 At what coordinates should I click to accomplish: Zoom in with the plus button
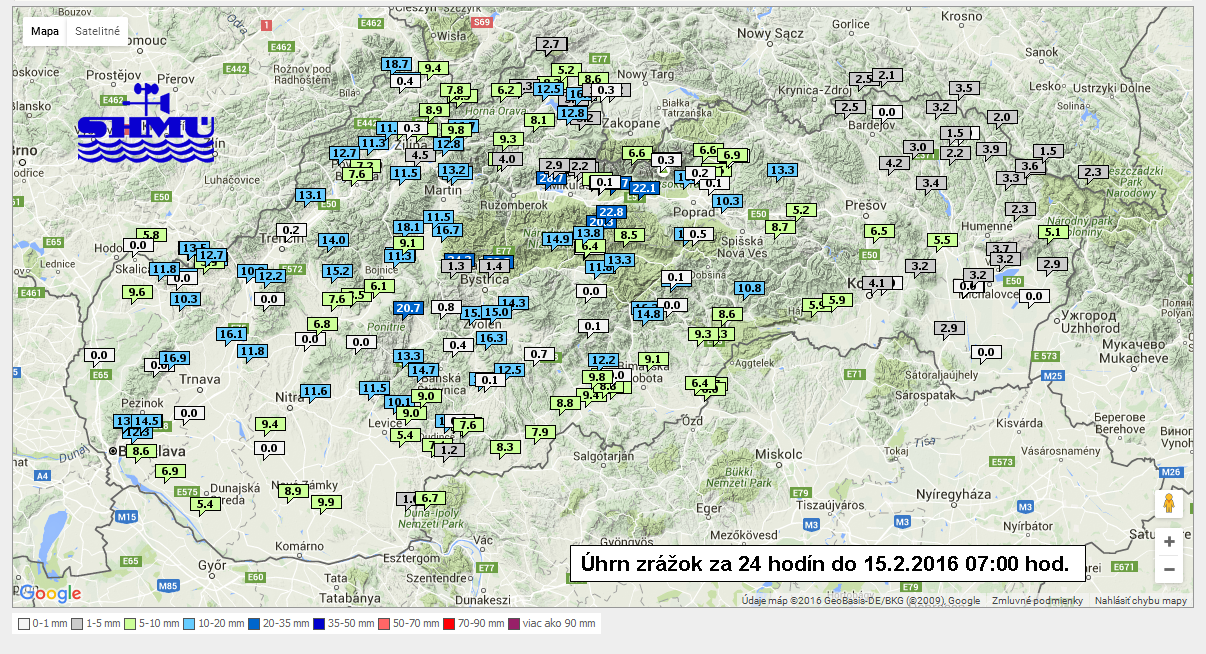point(1168,543)
